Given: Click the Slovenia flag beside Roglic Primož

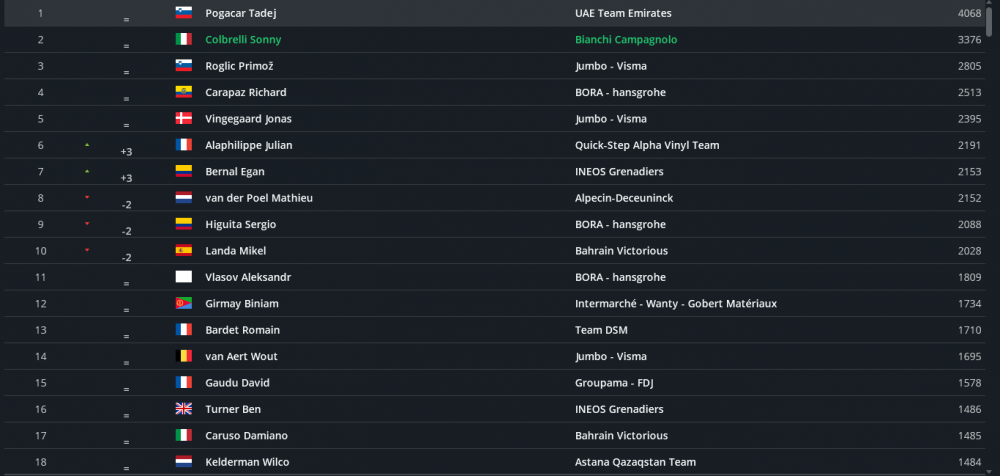Looking at the screenshot, I should 184,66.
